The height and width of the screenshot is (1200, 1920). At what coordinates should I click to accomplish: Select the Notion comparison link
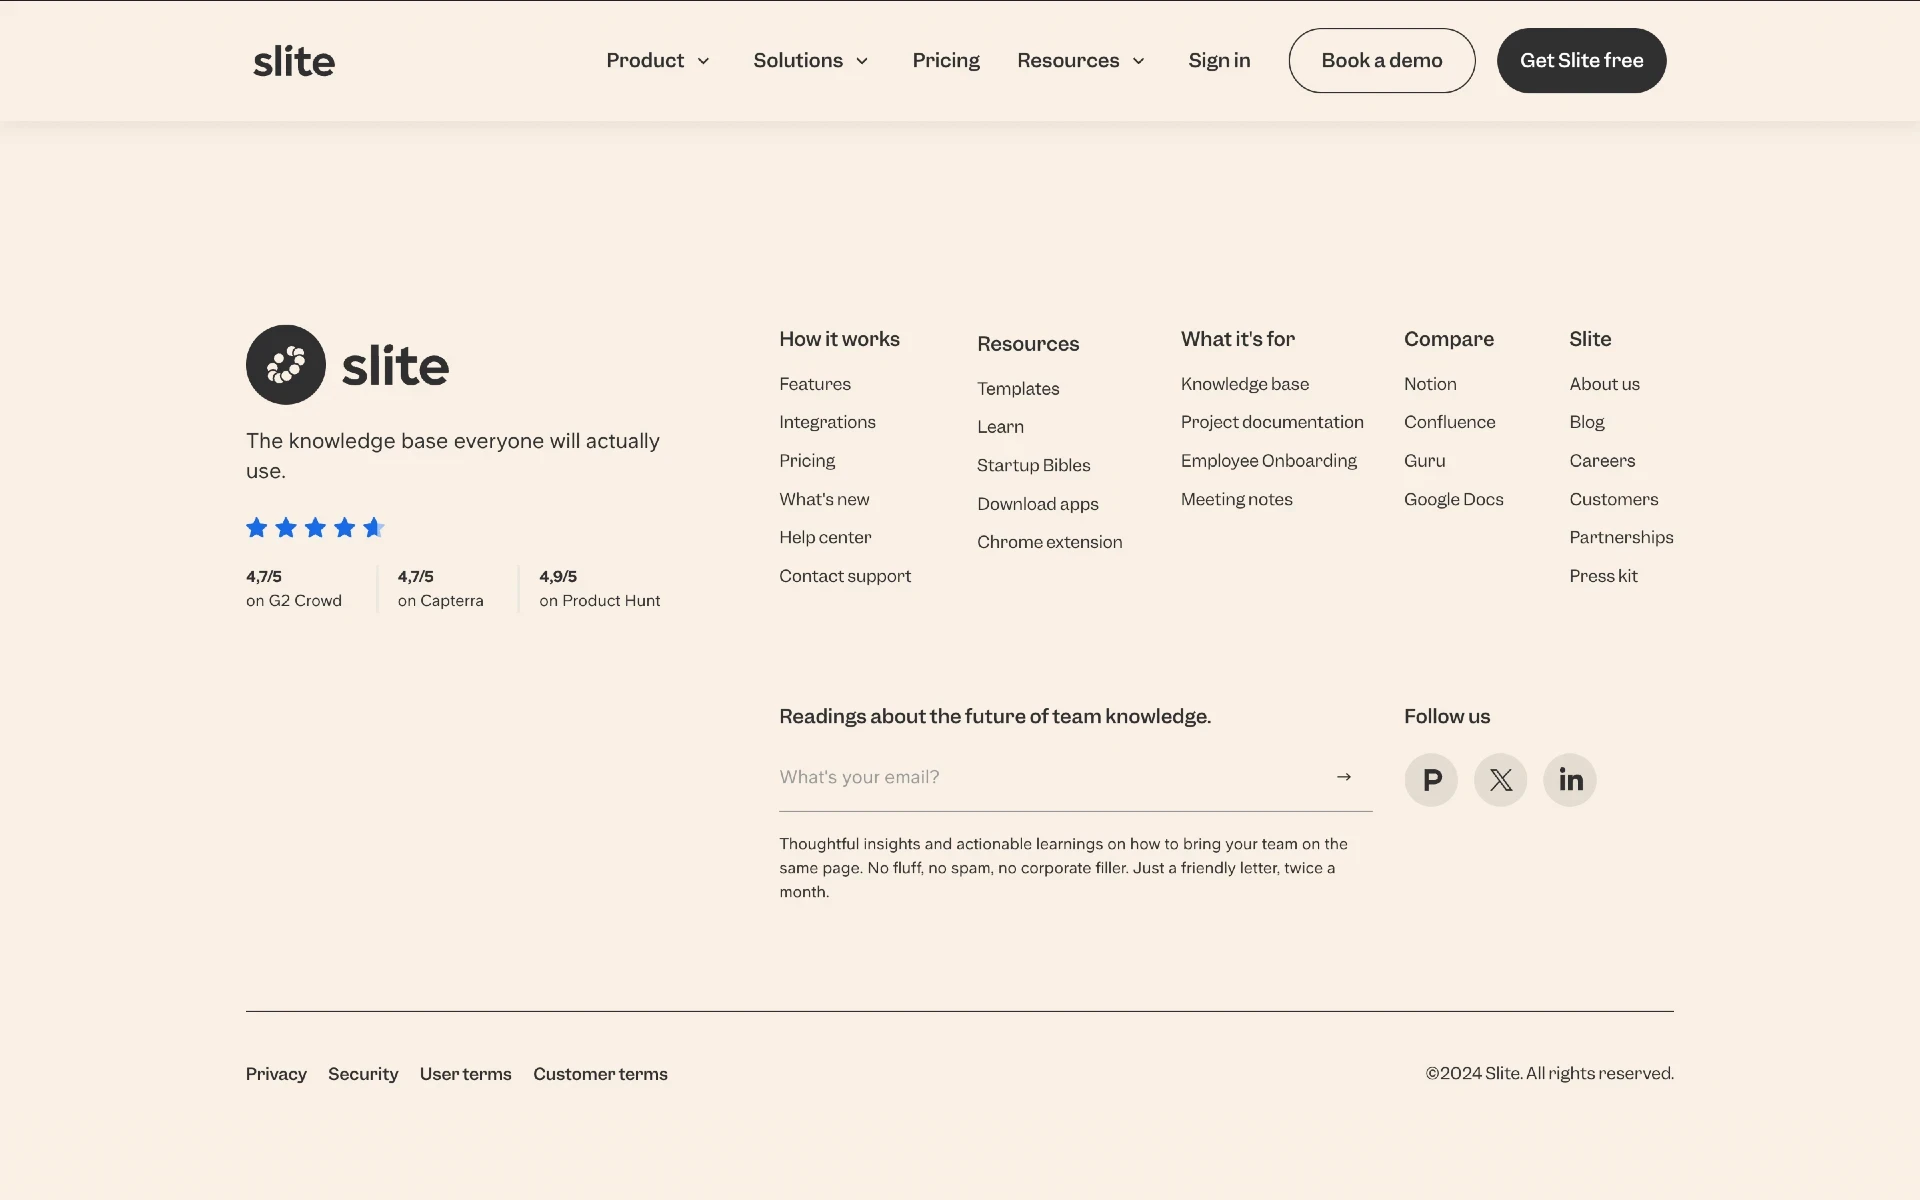[1429, 384]
